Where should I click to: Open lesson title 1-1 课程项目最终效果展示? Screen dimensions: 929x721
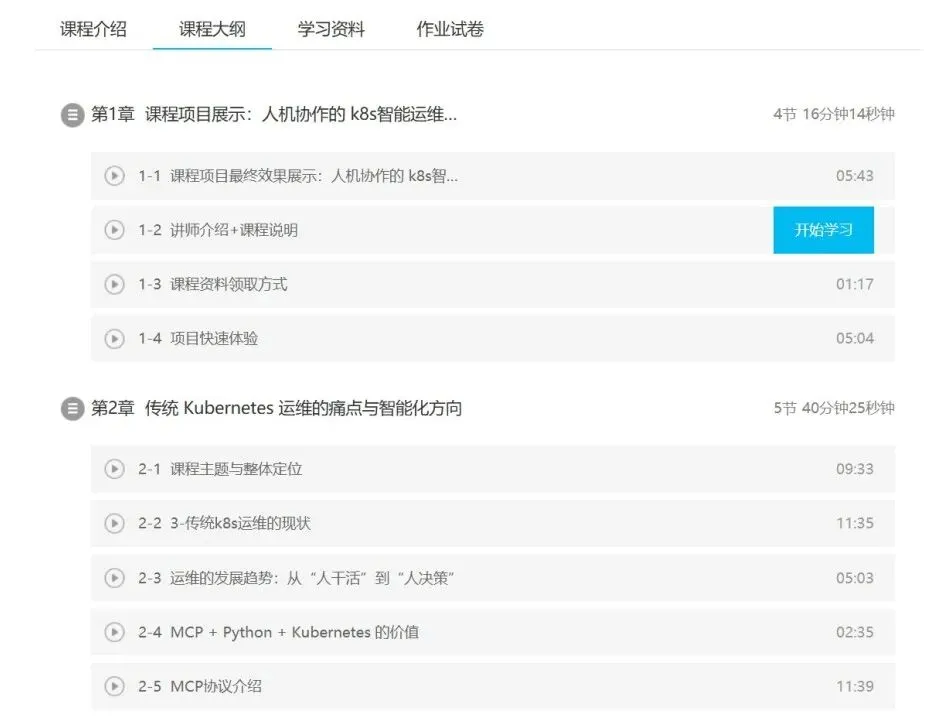[298, 176]
